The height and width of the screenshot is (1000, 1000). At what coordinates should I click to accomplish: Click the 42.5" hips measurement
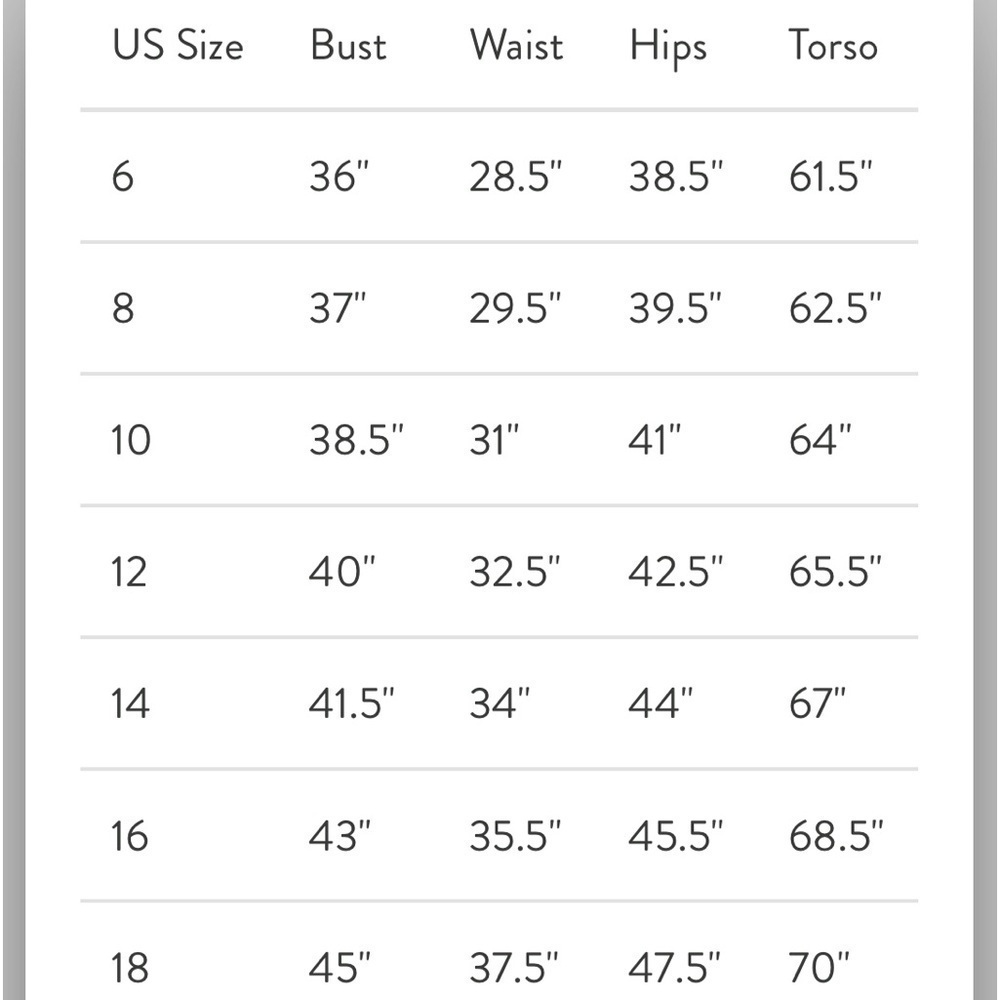676,571
